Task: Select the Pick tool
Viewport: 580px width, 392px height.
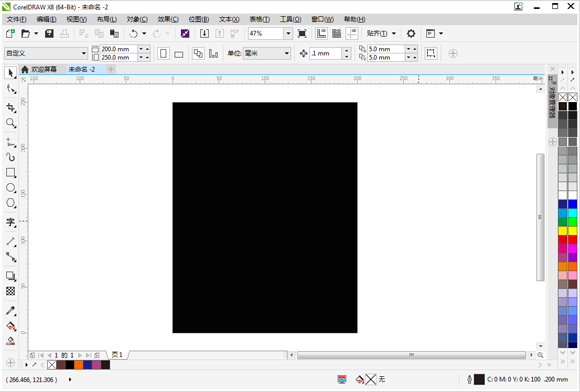Action: tap(10, 72)
